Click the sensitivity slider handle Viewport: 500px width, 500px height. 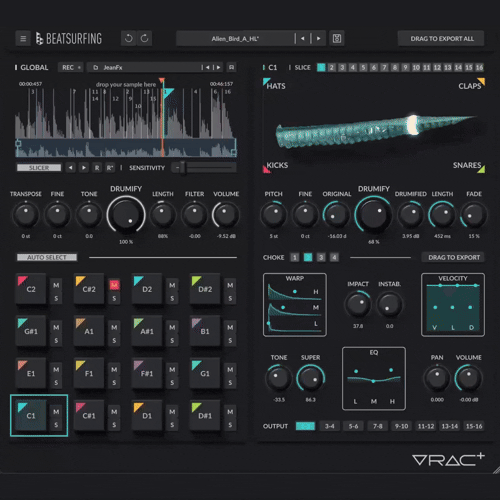[183, 168]
